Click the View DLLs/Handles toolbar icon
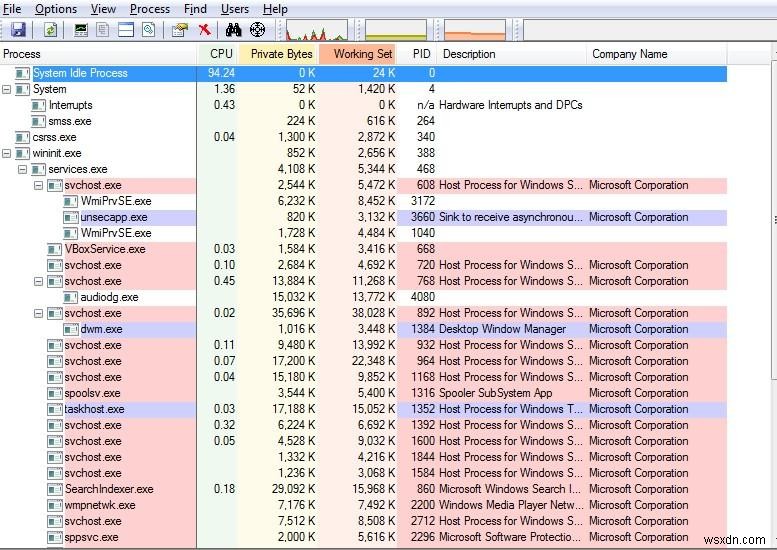 [x=149, y=30]
